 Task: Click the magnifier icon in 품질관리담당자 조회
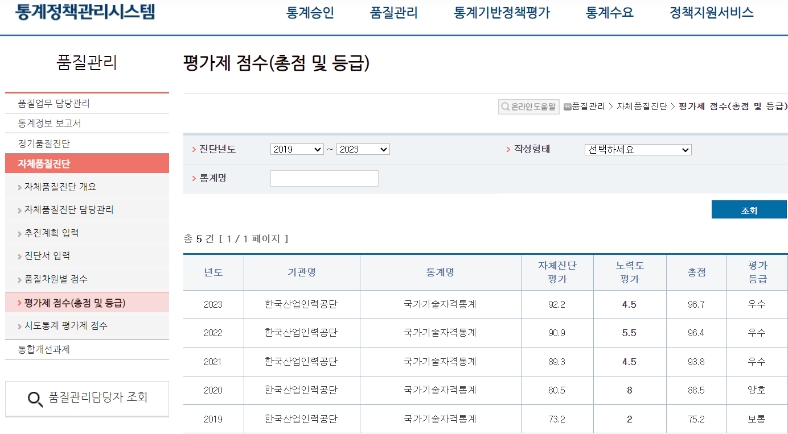click(x=35, y=399)
